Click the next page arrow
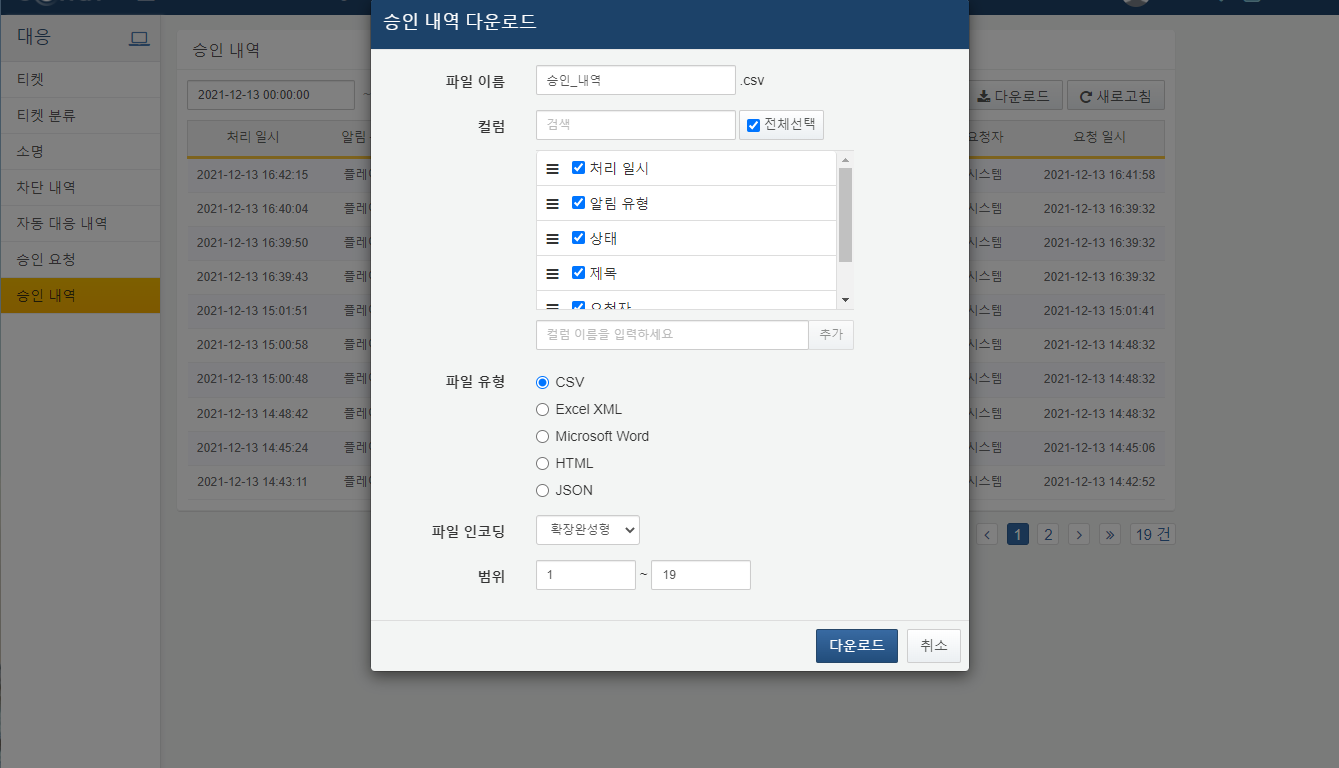1339x768 pixels. click(x=1078, y=534)
